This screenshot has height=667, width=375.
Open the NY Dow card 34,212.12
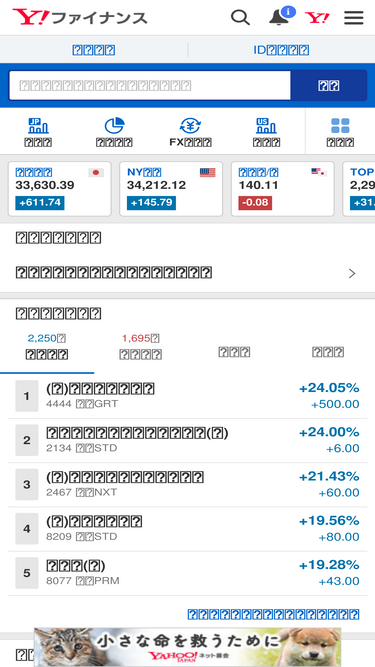point(171,189)
